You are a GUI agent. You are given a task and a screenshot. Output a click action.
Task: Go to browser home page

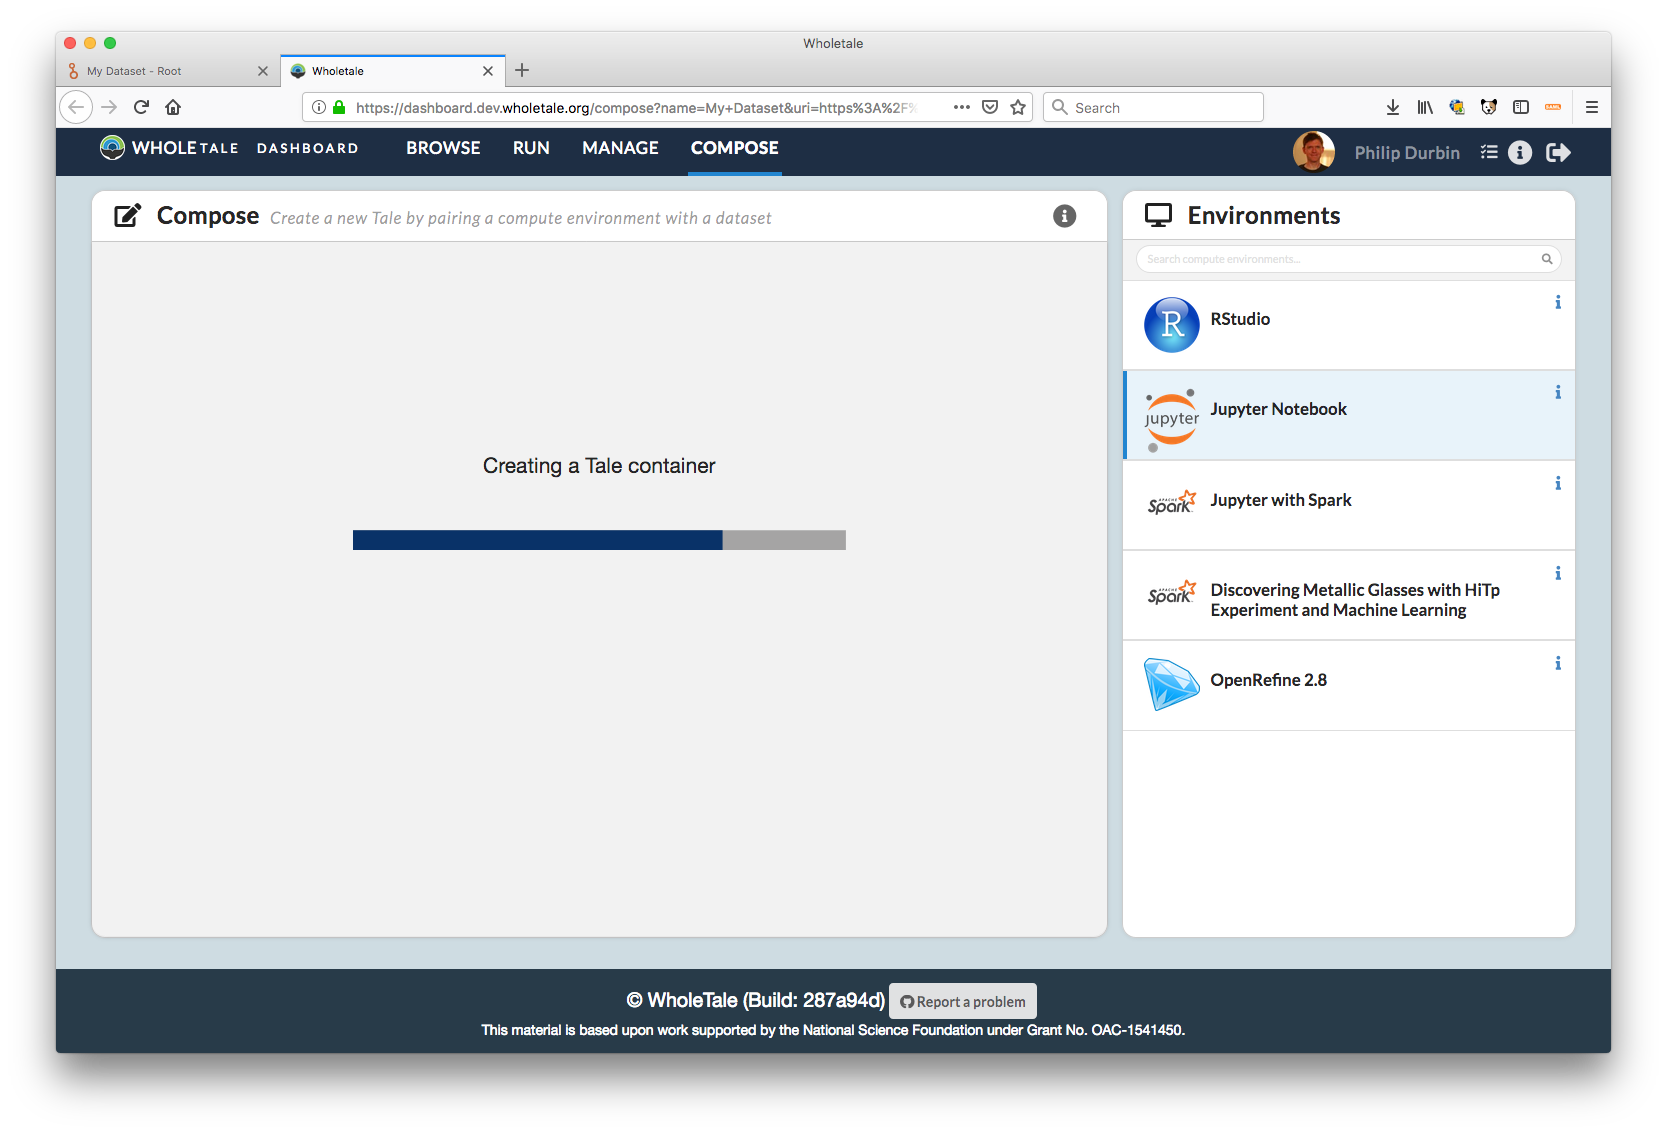173,107
